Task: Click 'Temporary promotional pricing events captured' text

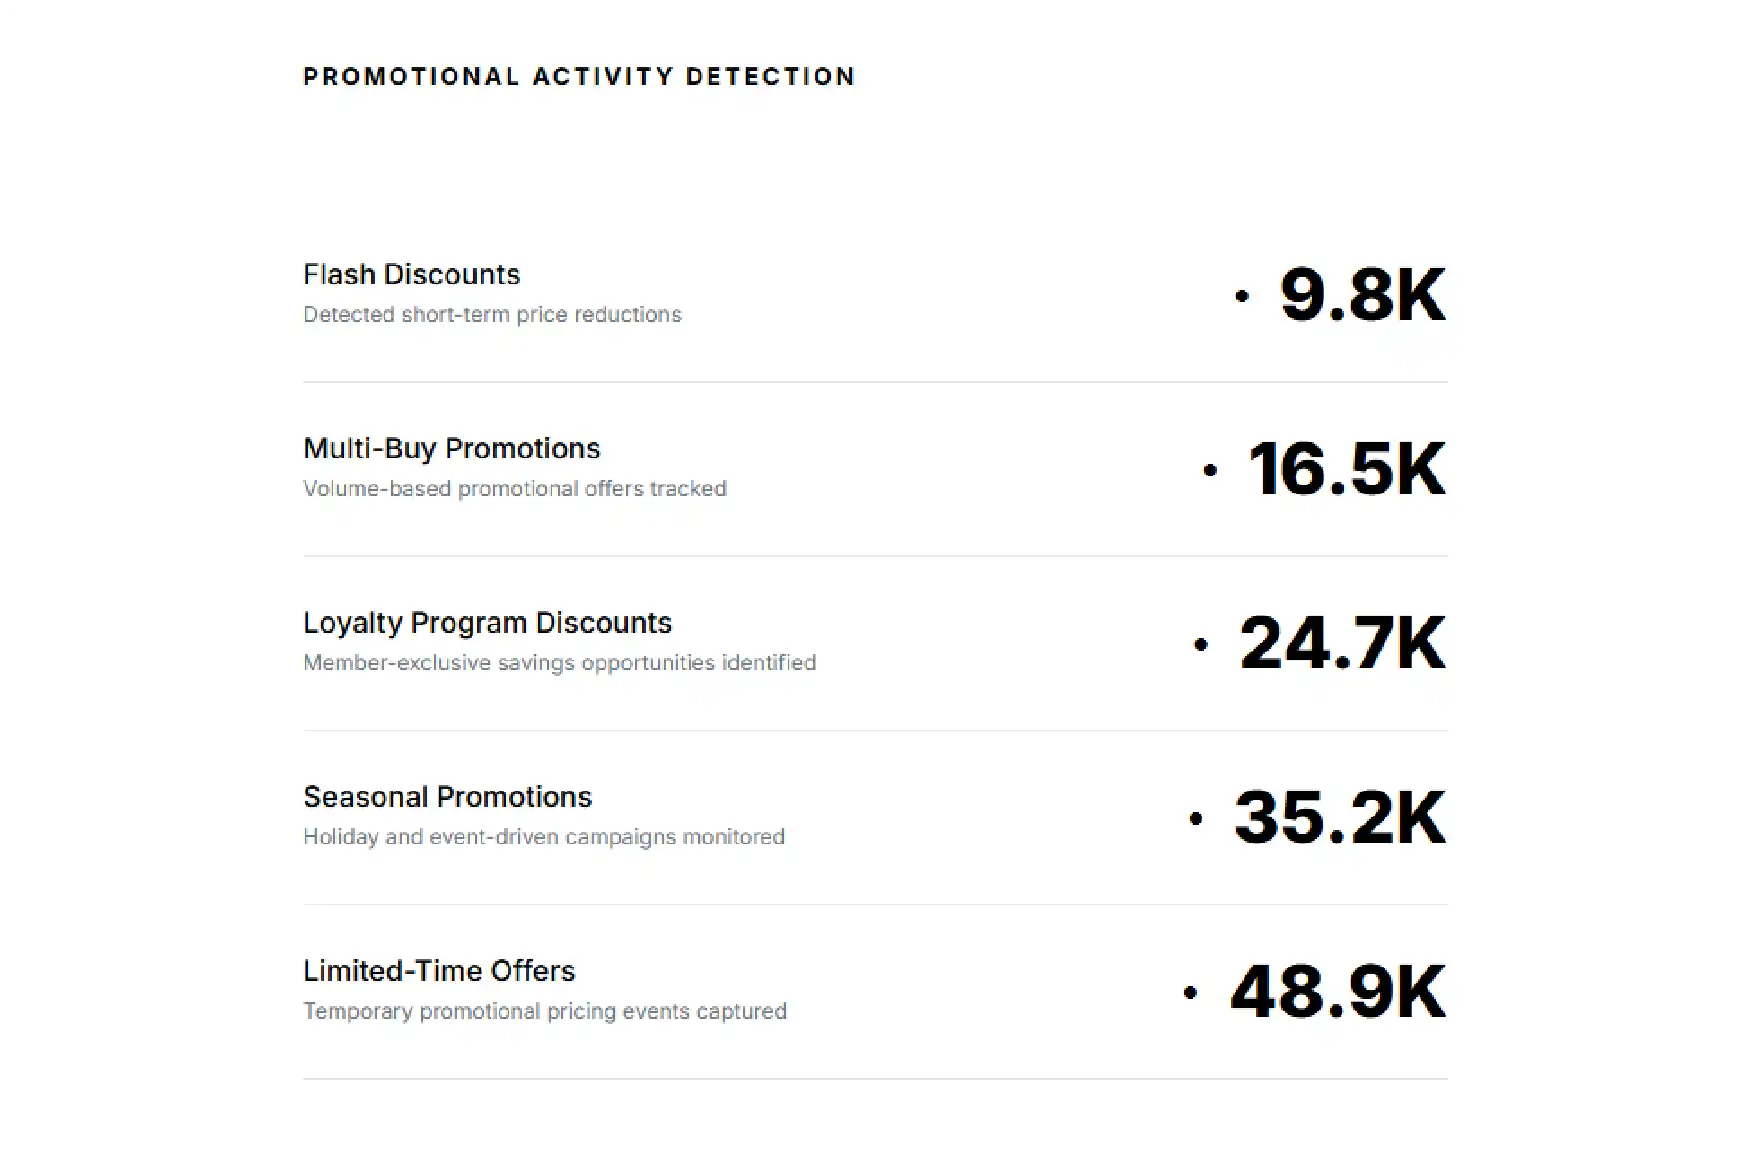Action: pyautogui.click(x=545, y=1012)
